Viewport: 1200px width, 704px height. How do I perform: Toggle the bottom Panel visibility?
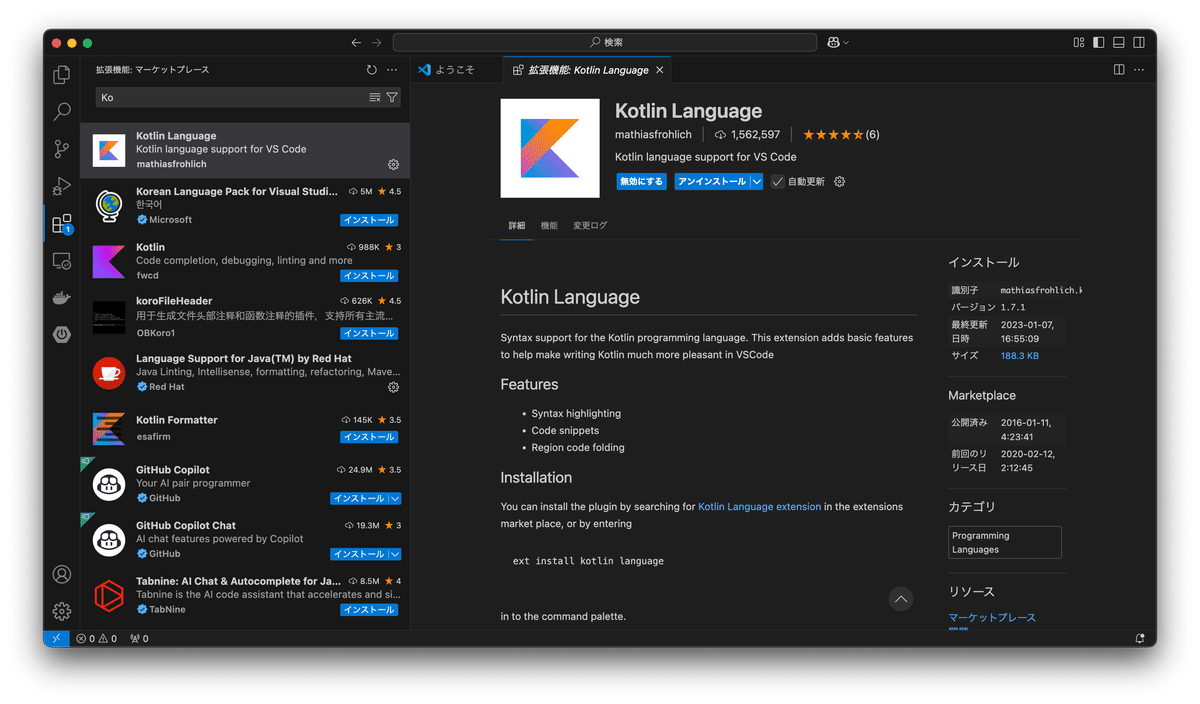click(x=1119, y=42)
